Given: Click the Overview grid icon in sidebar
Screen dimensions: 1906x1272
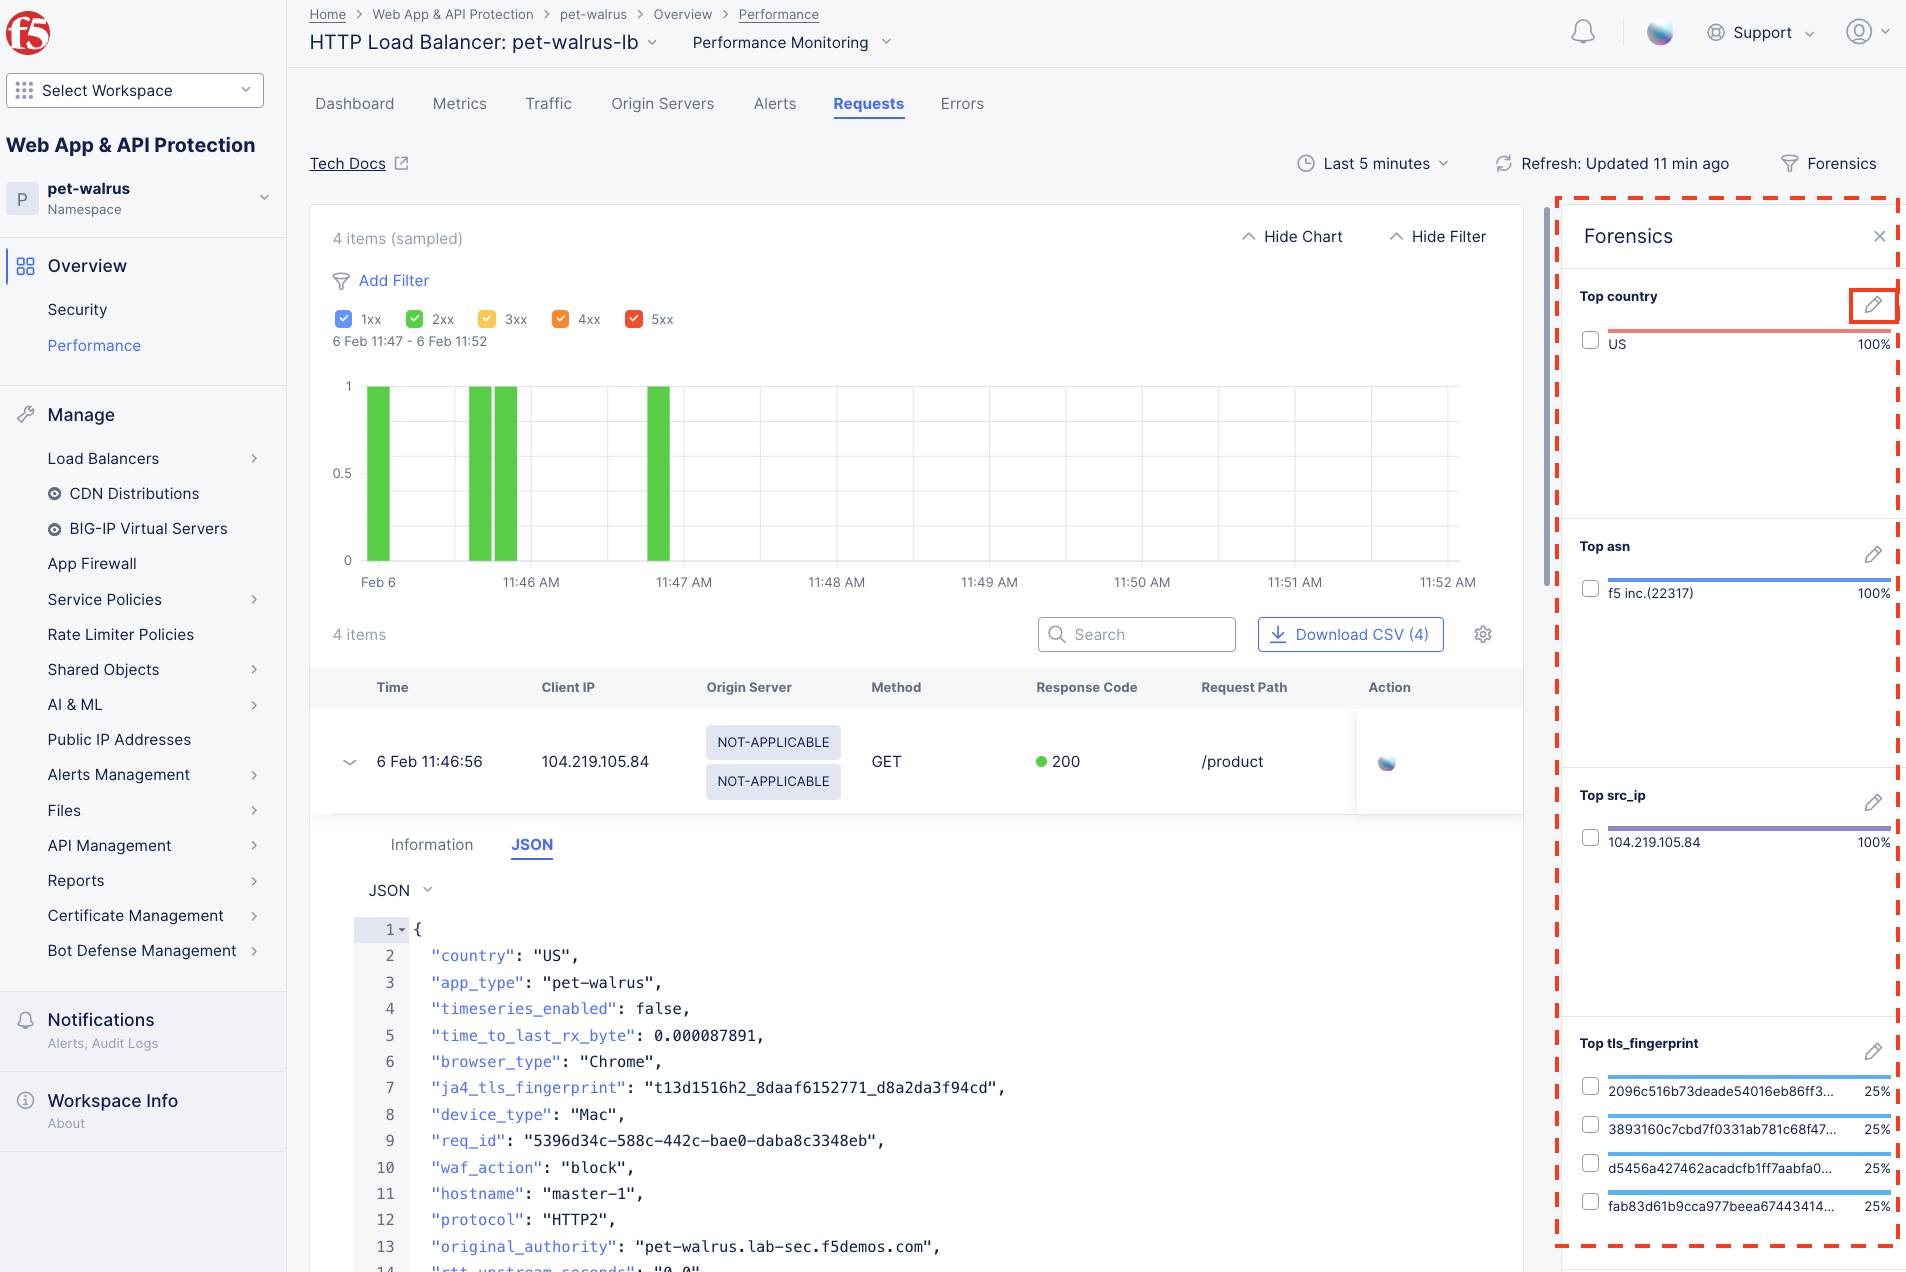Looking at the screenshot, I should (x=26, y=266).
